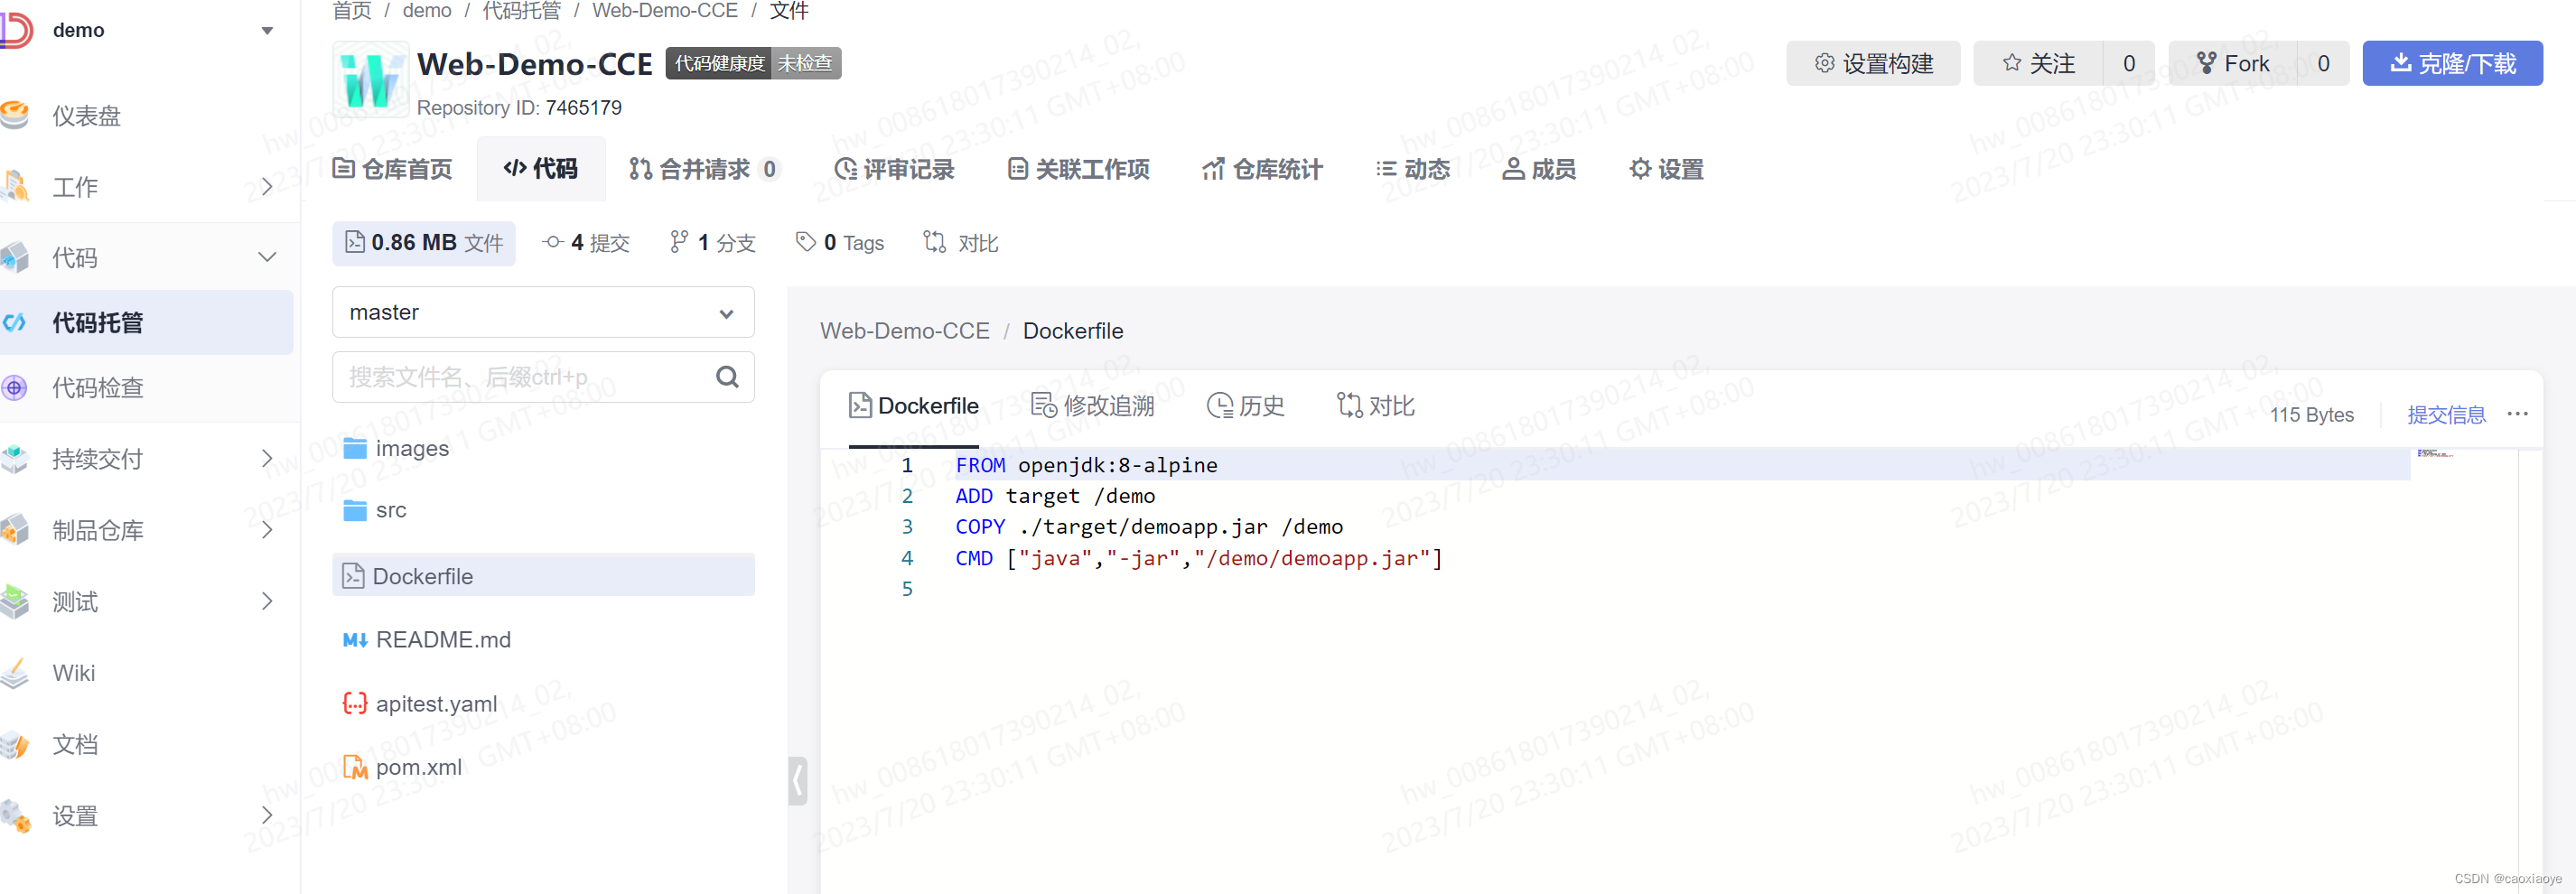Open the 动态 tab

[x=1412, y=169]
